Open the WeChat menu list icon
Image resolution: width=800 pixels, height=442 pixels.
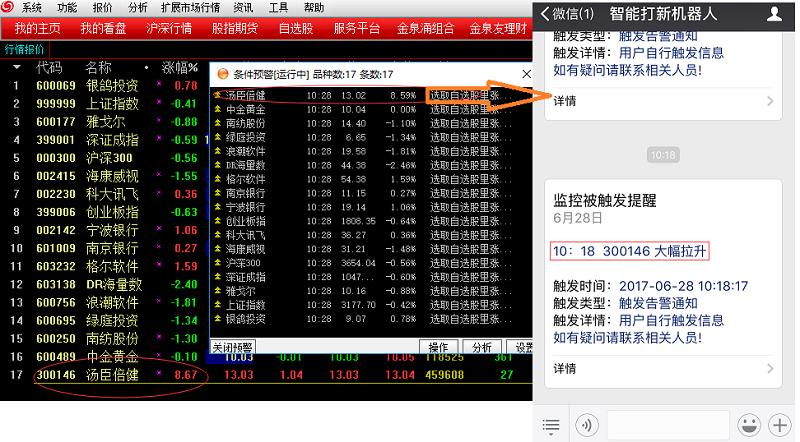[551, 426]
